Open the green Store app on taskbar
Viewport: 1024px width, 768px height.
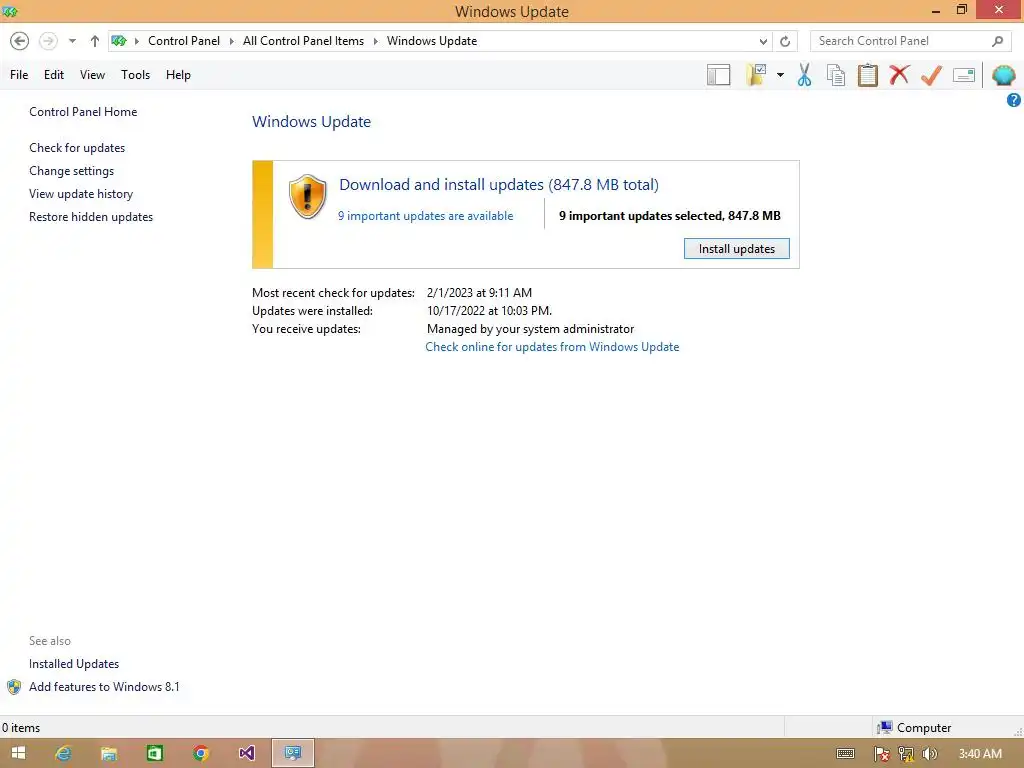click(155, 753)
